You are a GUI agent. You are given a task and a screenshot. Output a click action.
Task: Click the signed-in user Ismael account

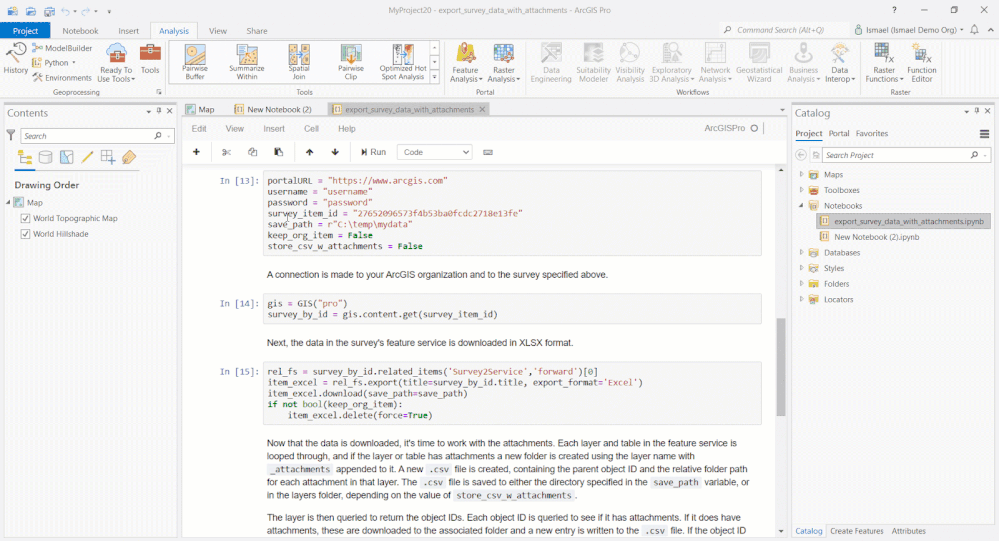pos(909,30)
